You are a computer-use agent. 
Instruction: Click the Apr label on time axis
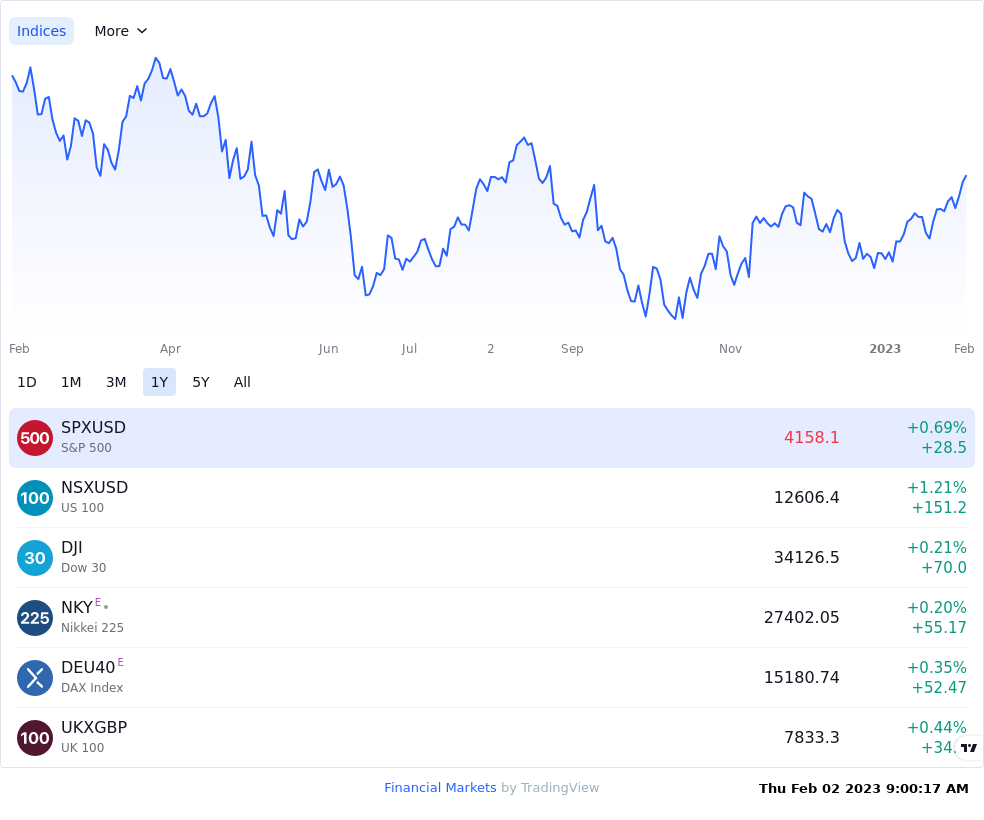(170, 349)
